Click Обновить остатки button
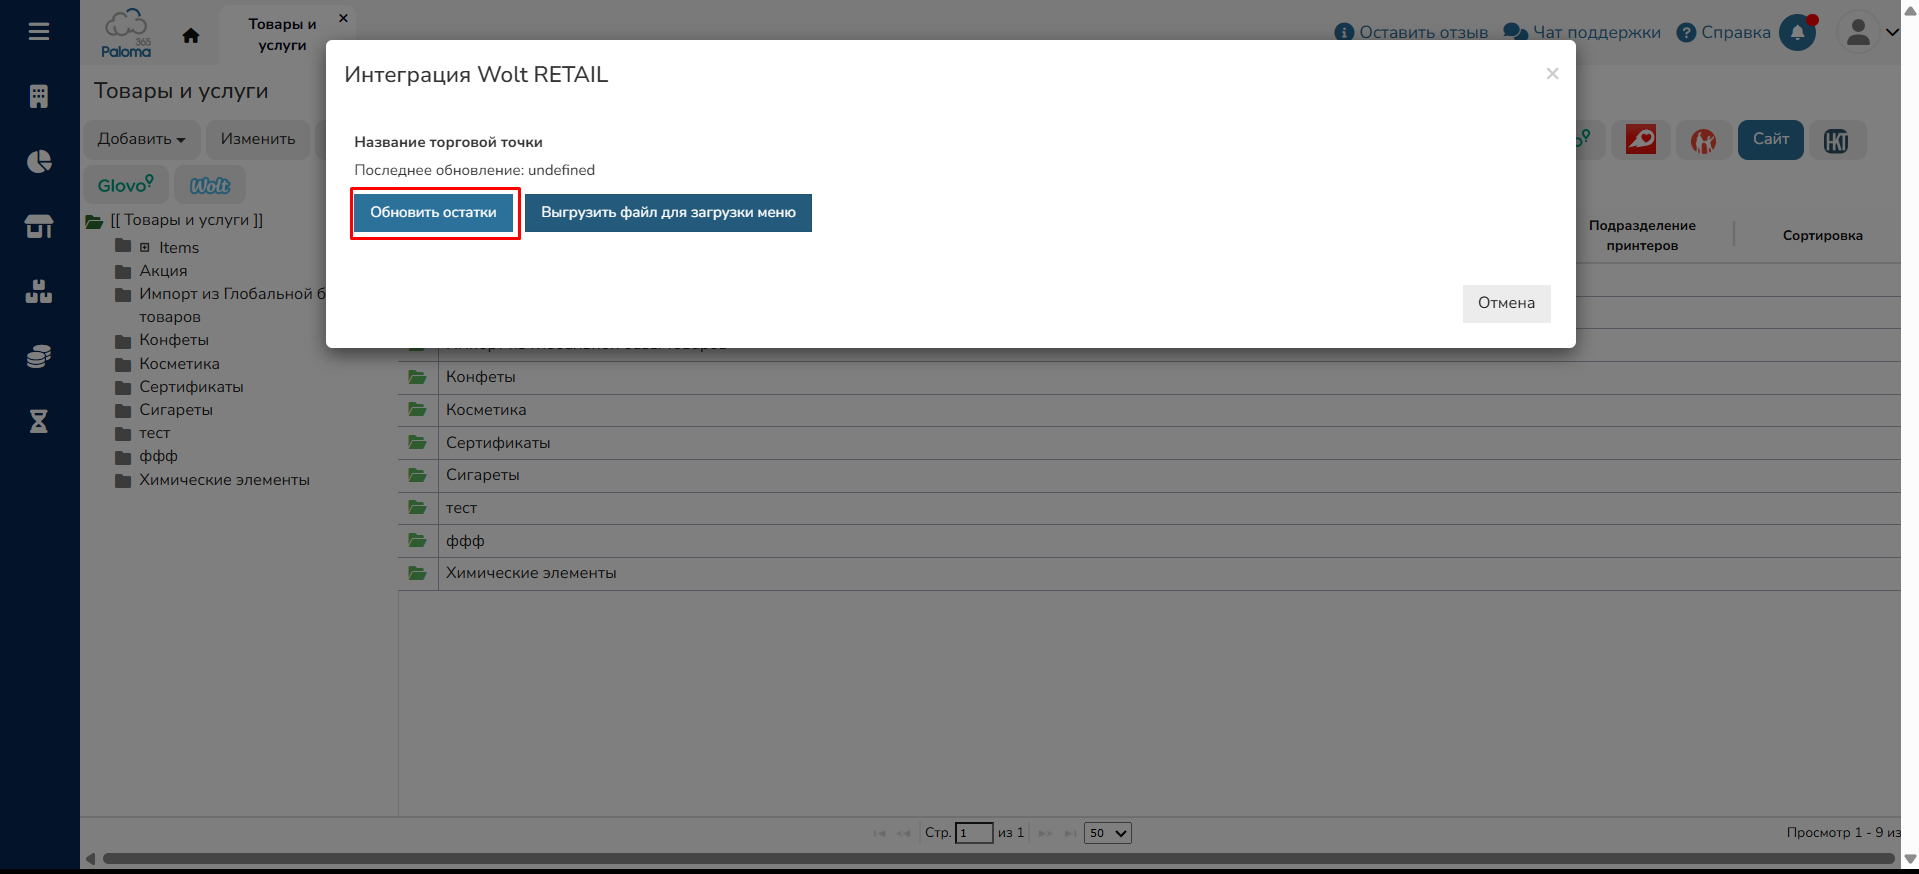 point(433,213)
